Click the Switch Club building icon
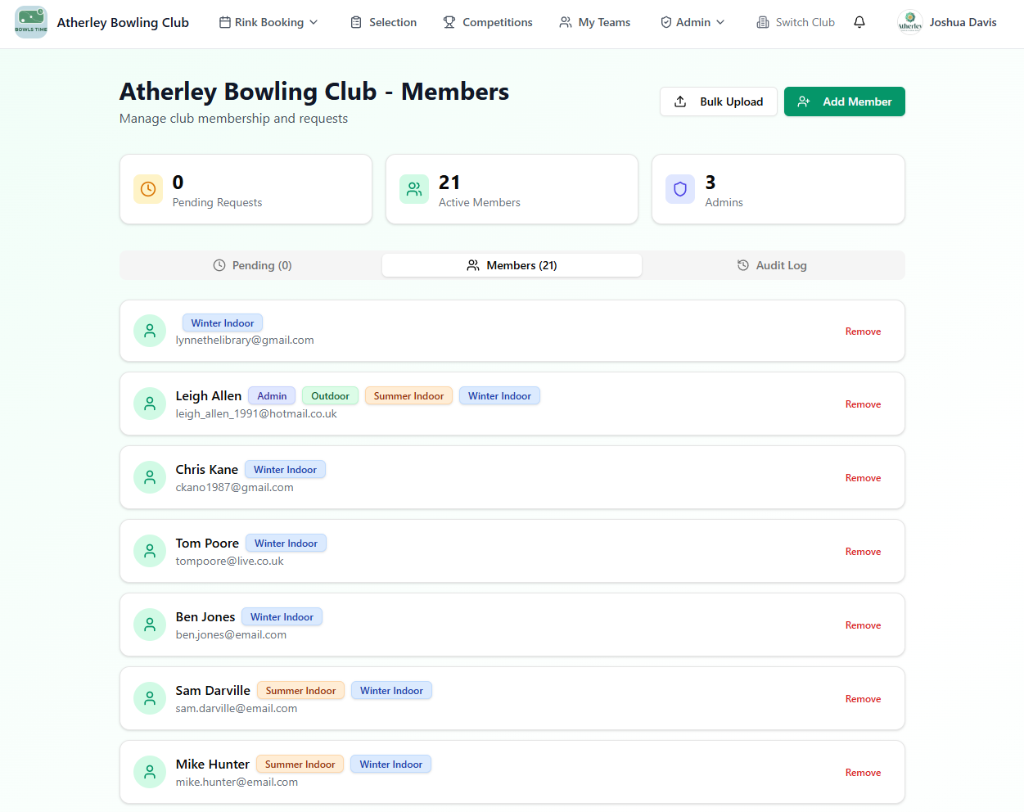 pyautogui.click(x=763, y=22)
